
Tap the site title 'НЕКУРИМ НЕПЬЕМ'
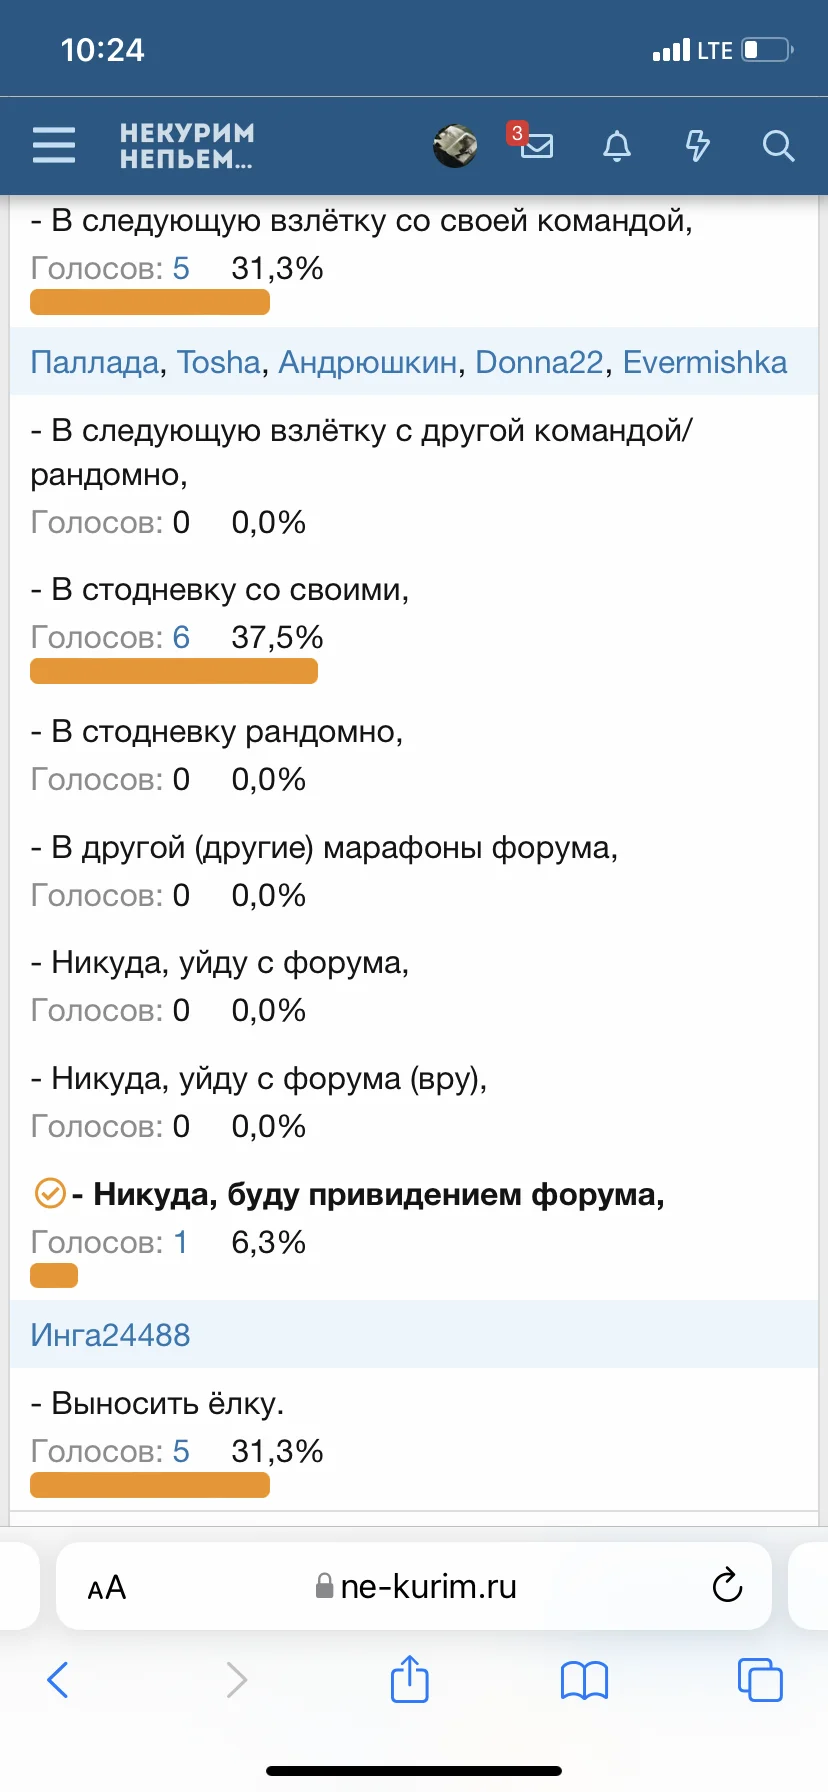coord(187,146)
